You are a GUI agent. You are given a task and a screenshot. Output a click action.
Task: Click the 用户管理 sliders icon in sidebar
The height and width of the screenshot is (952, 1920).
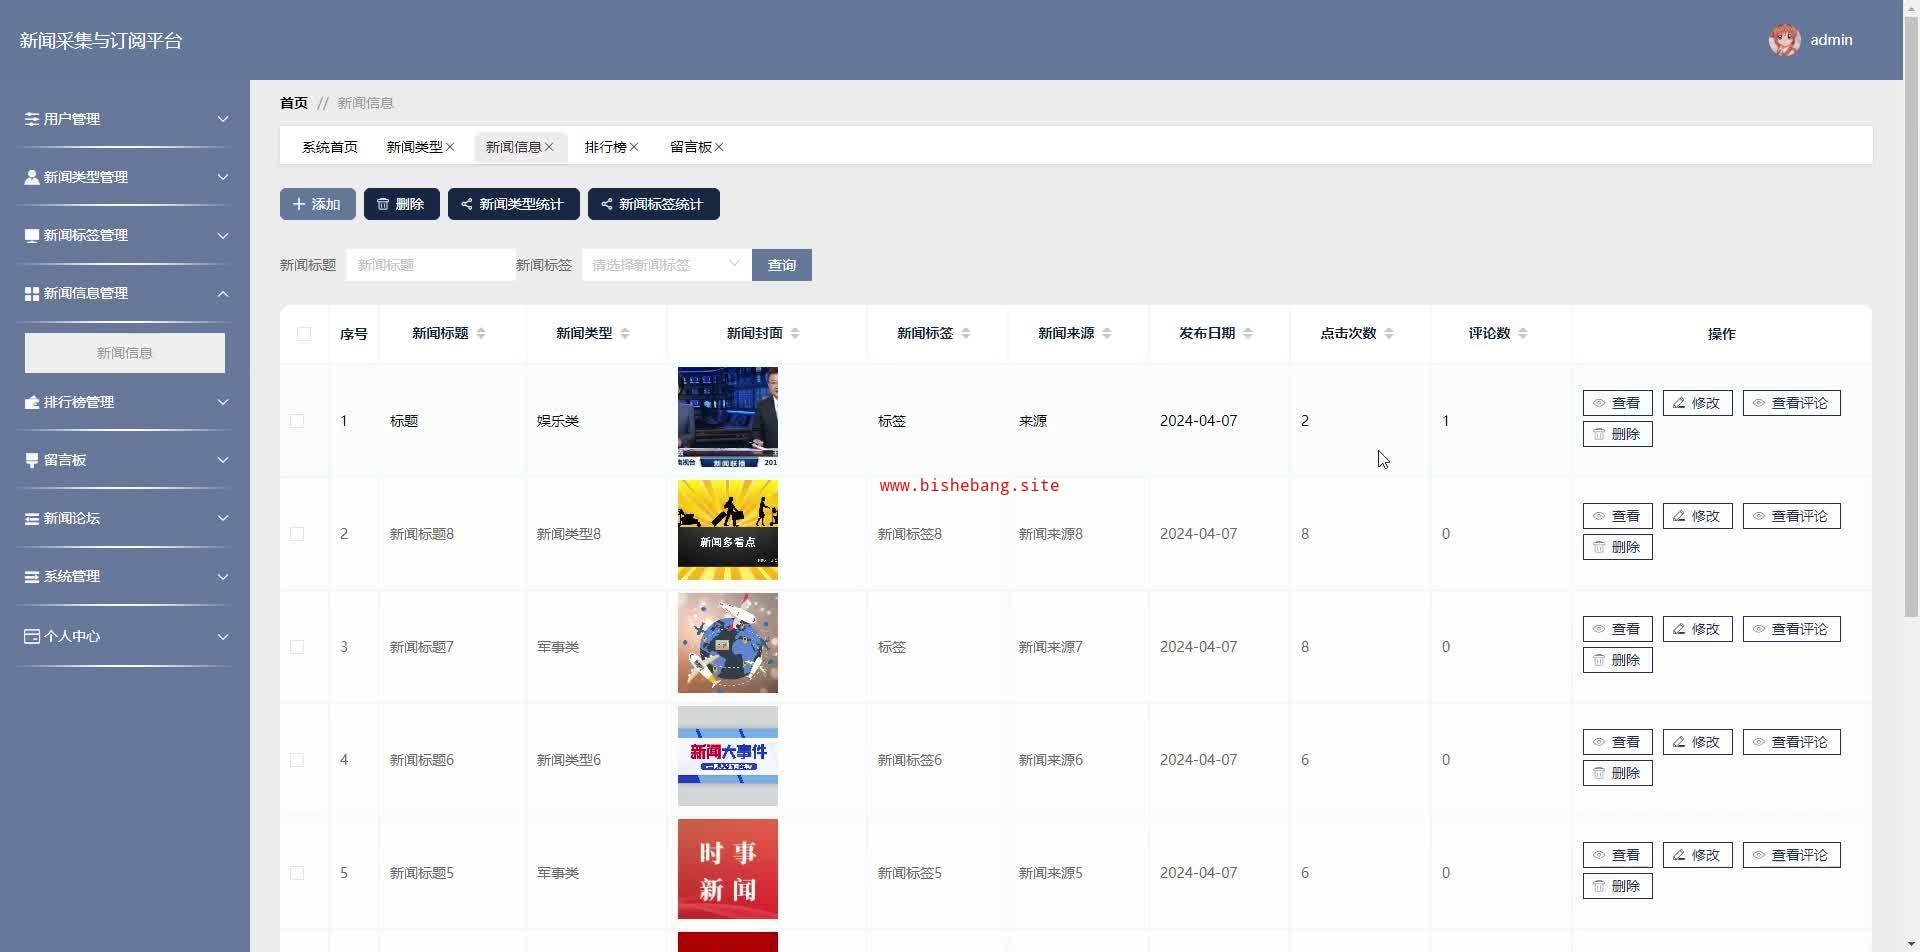point(32,119)
